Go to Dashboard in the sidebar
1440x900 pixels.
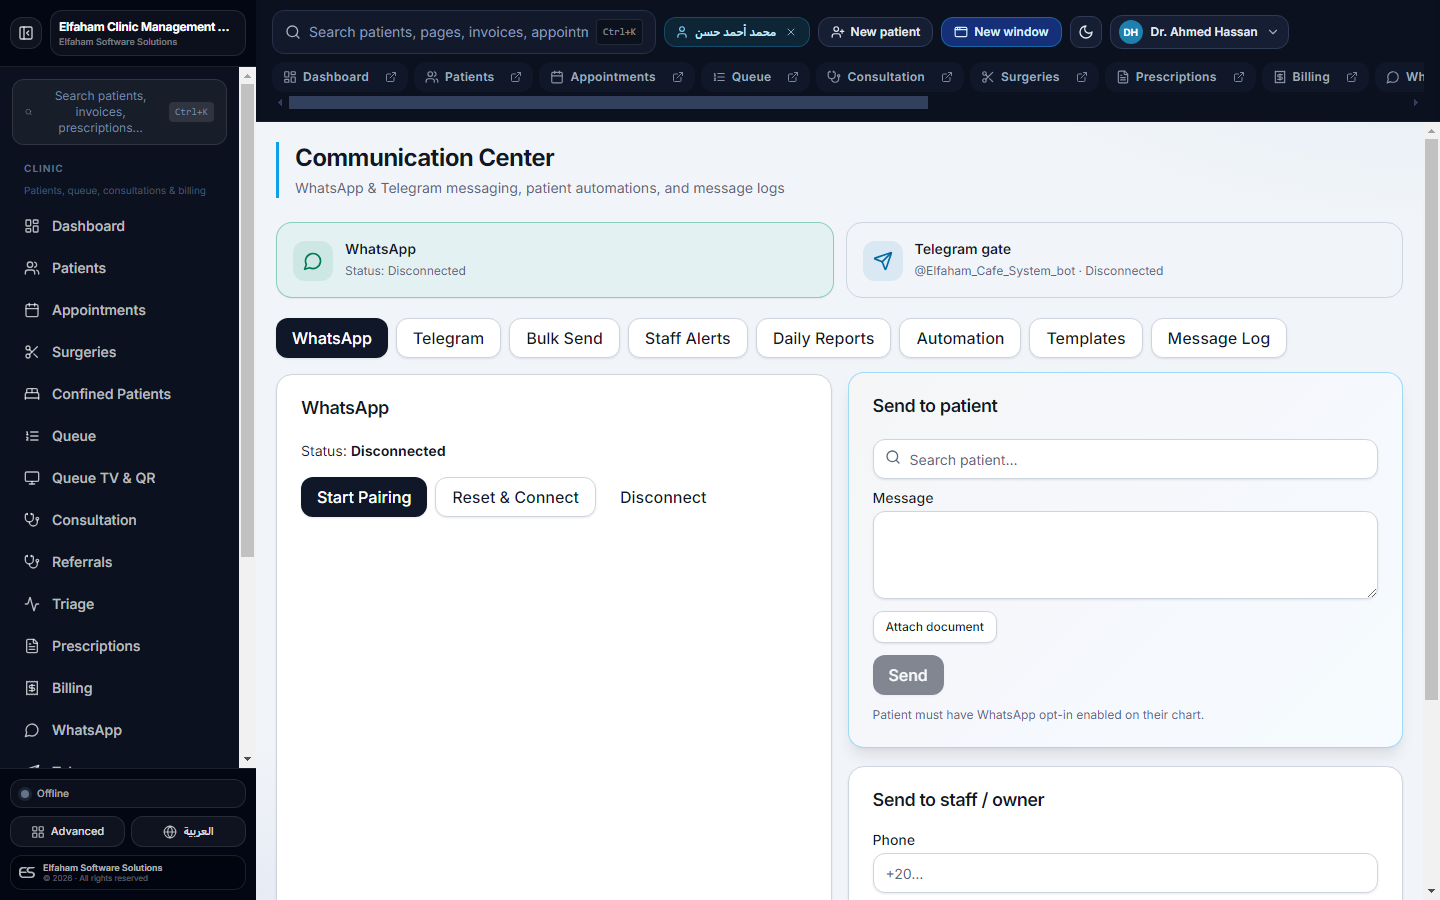click(x=120, y=226)
